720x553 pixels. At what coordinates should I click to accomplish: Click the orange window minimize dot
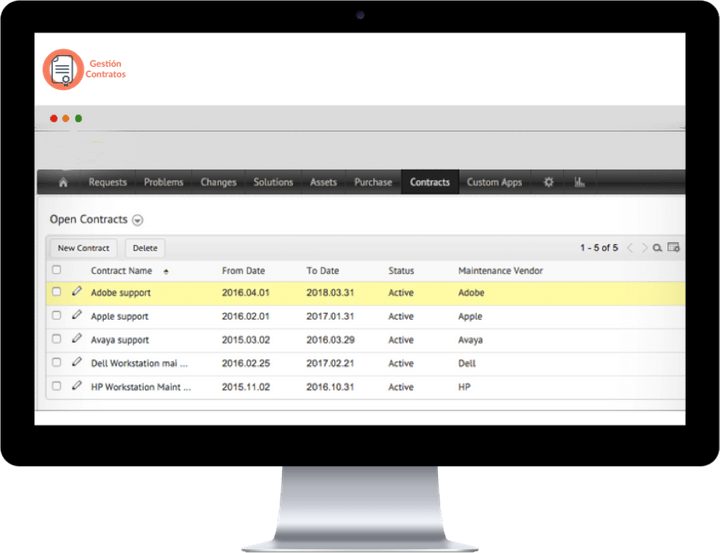pos(66,118)
